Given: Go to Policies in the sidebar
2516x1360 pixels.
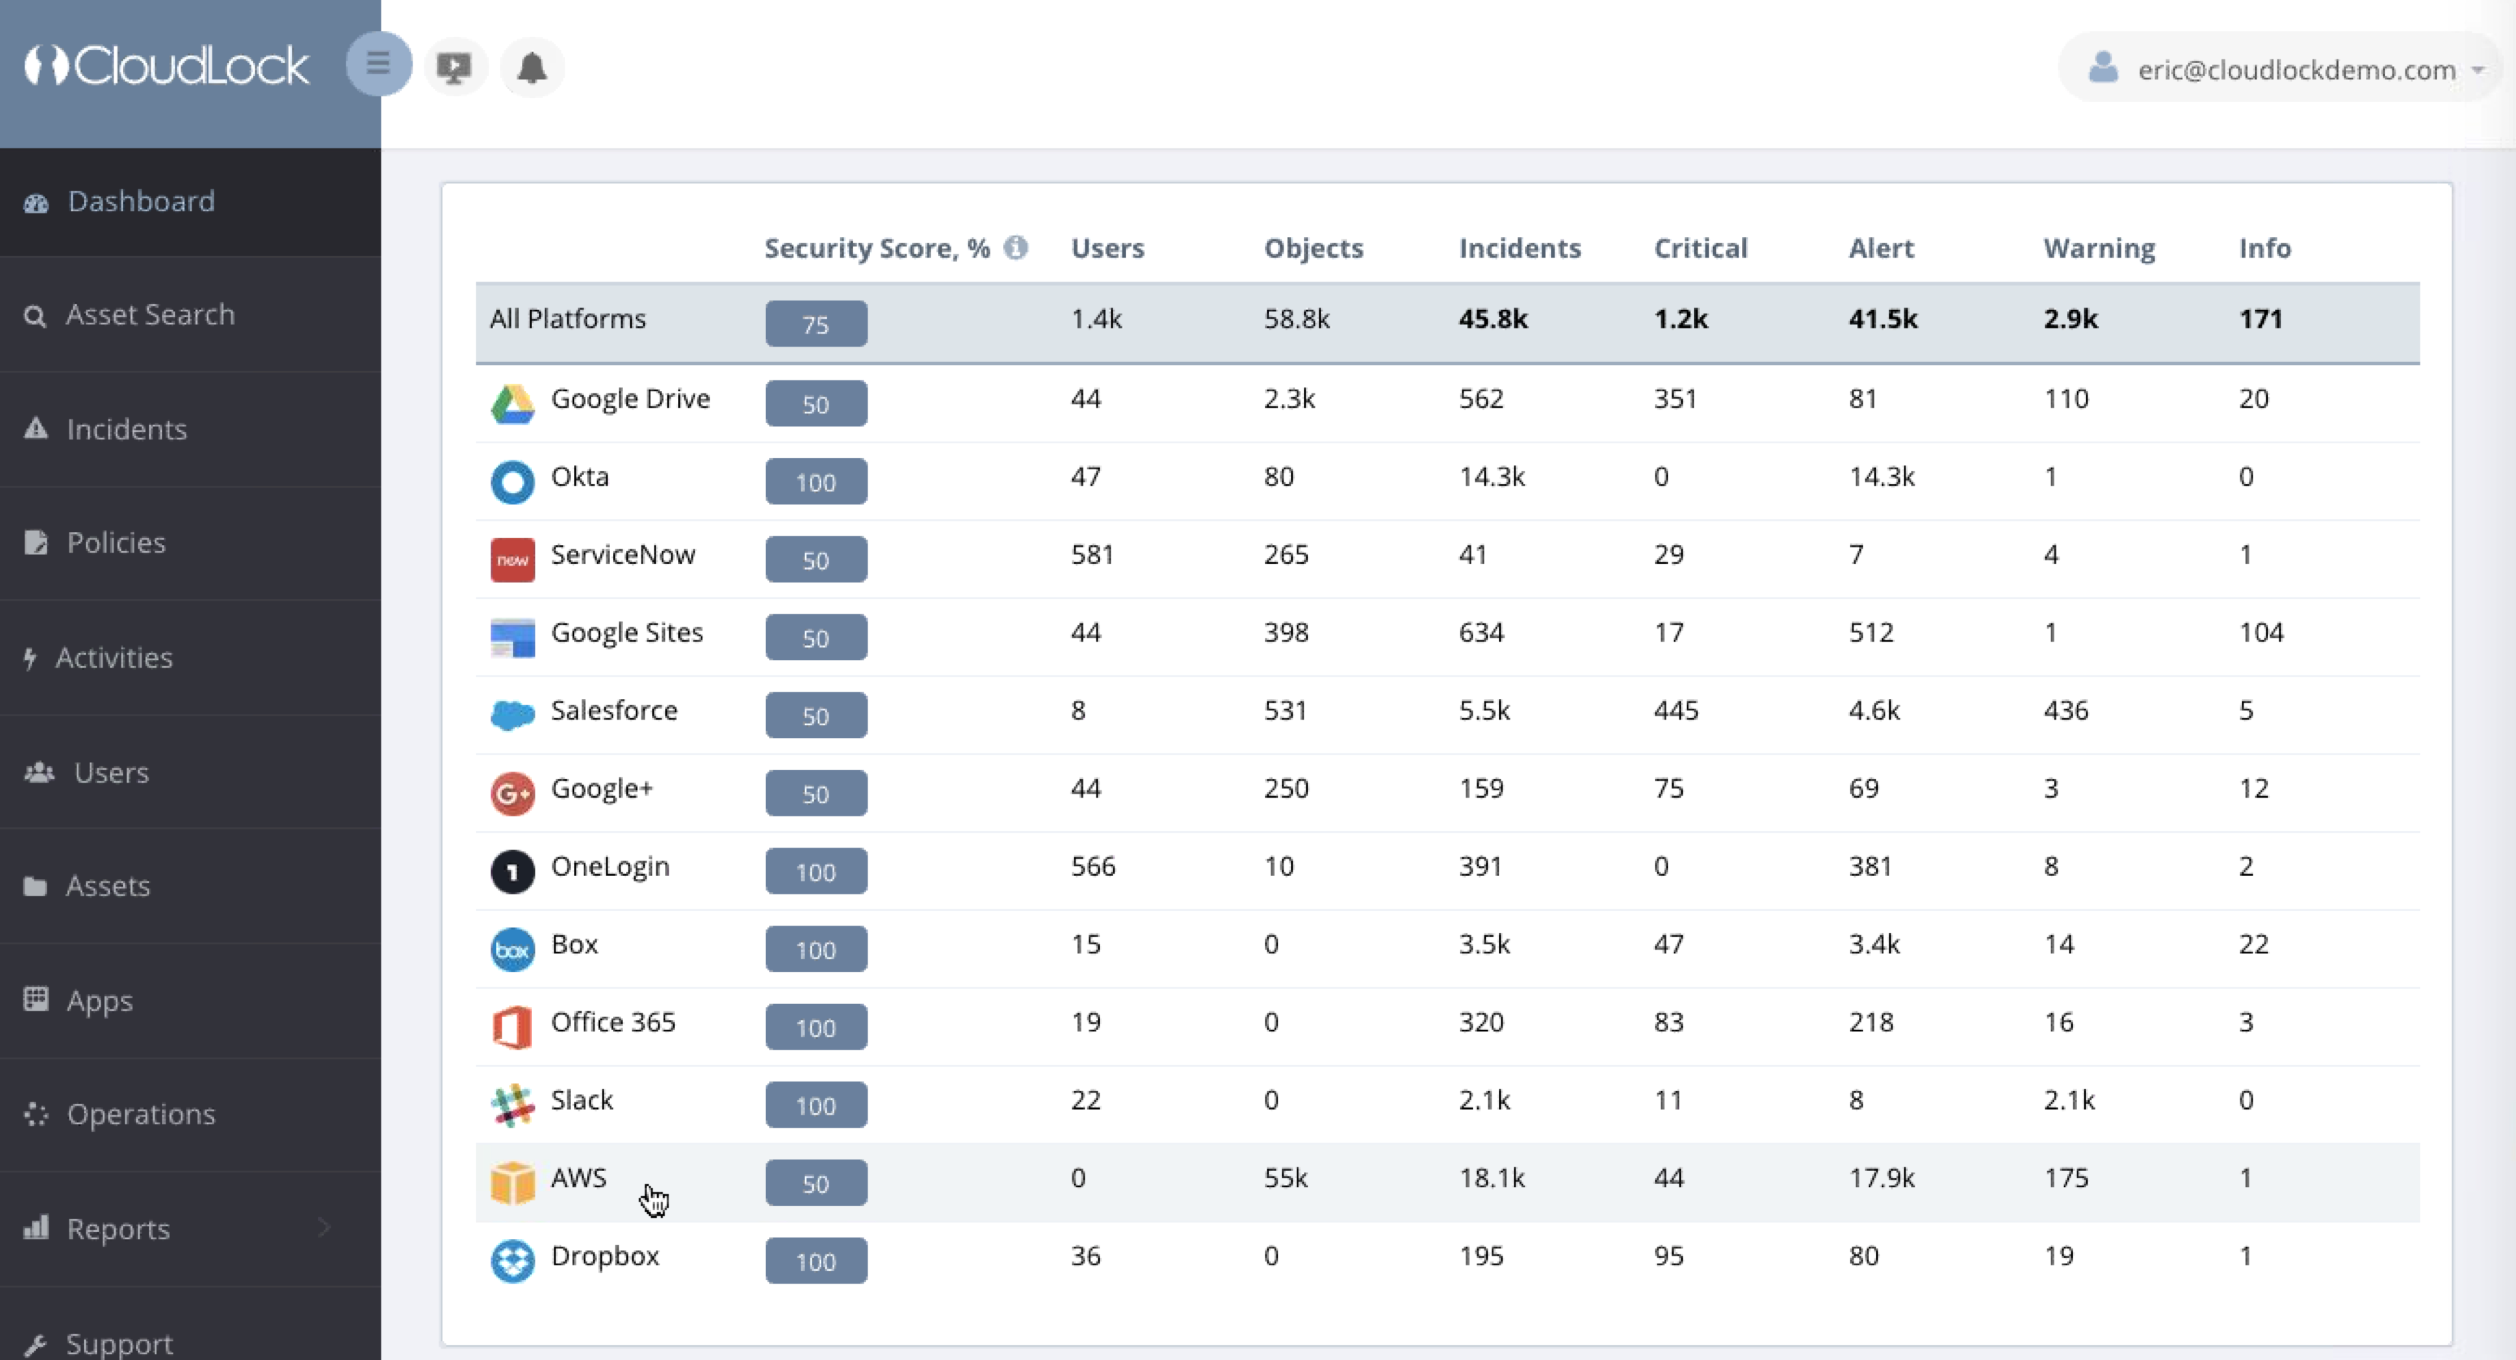Looking at the screenshot, I should pyautogui.click(x=116, y=542).
